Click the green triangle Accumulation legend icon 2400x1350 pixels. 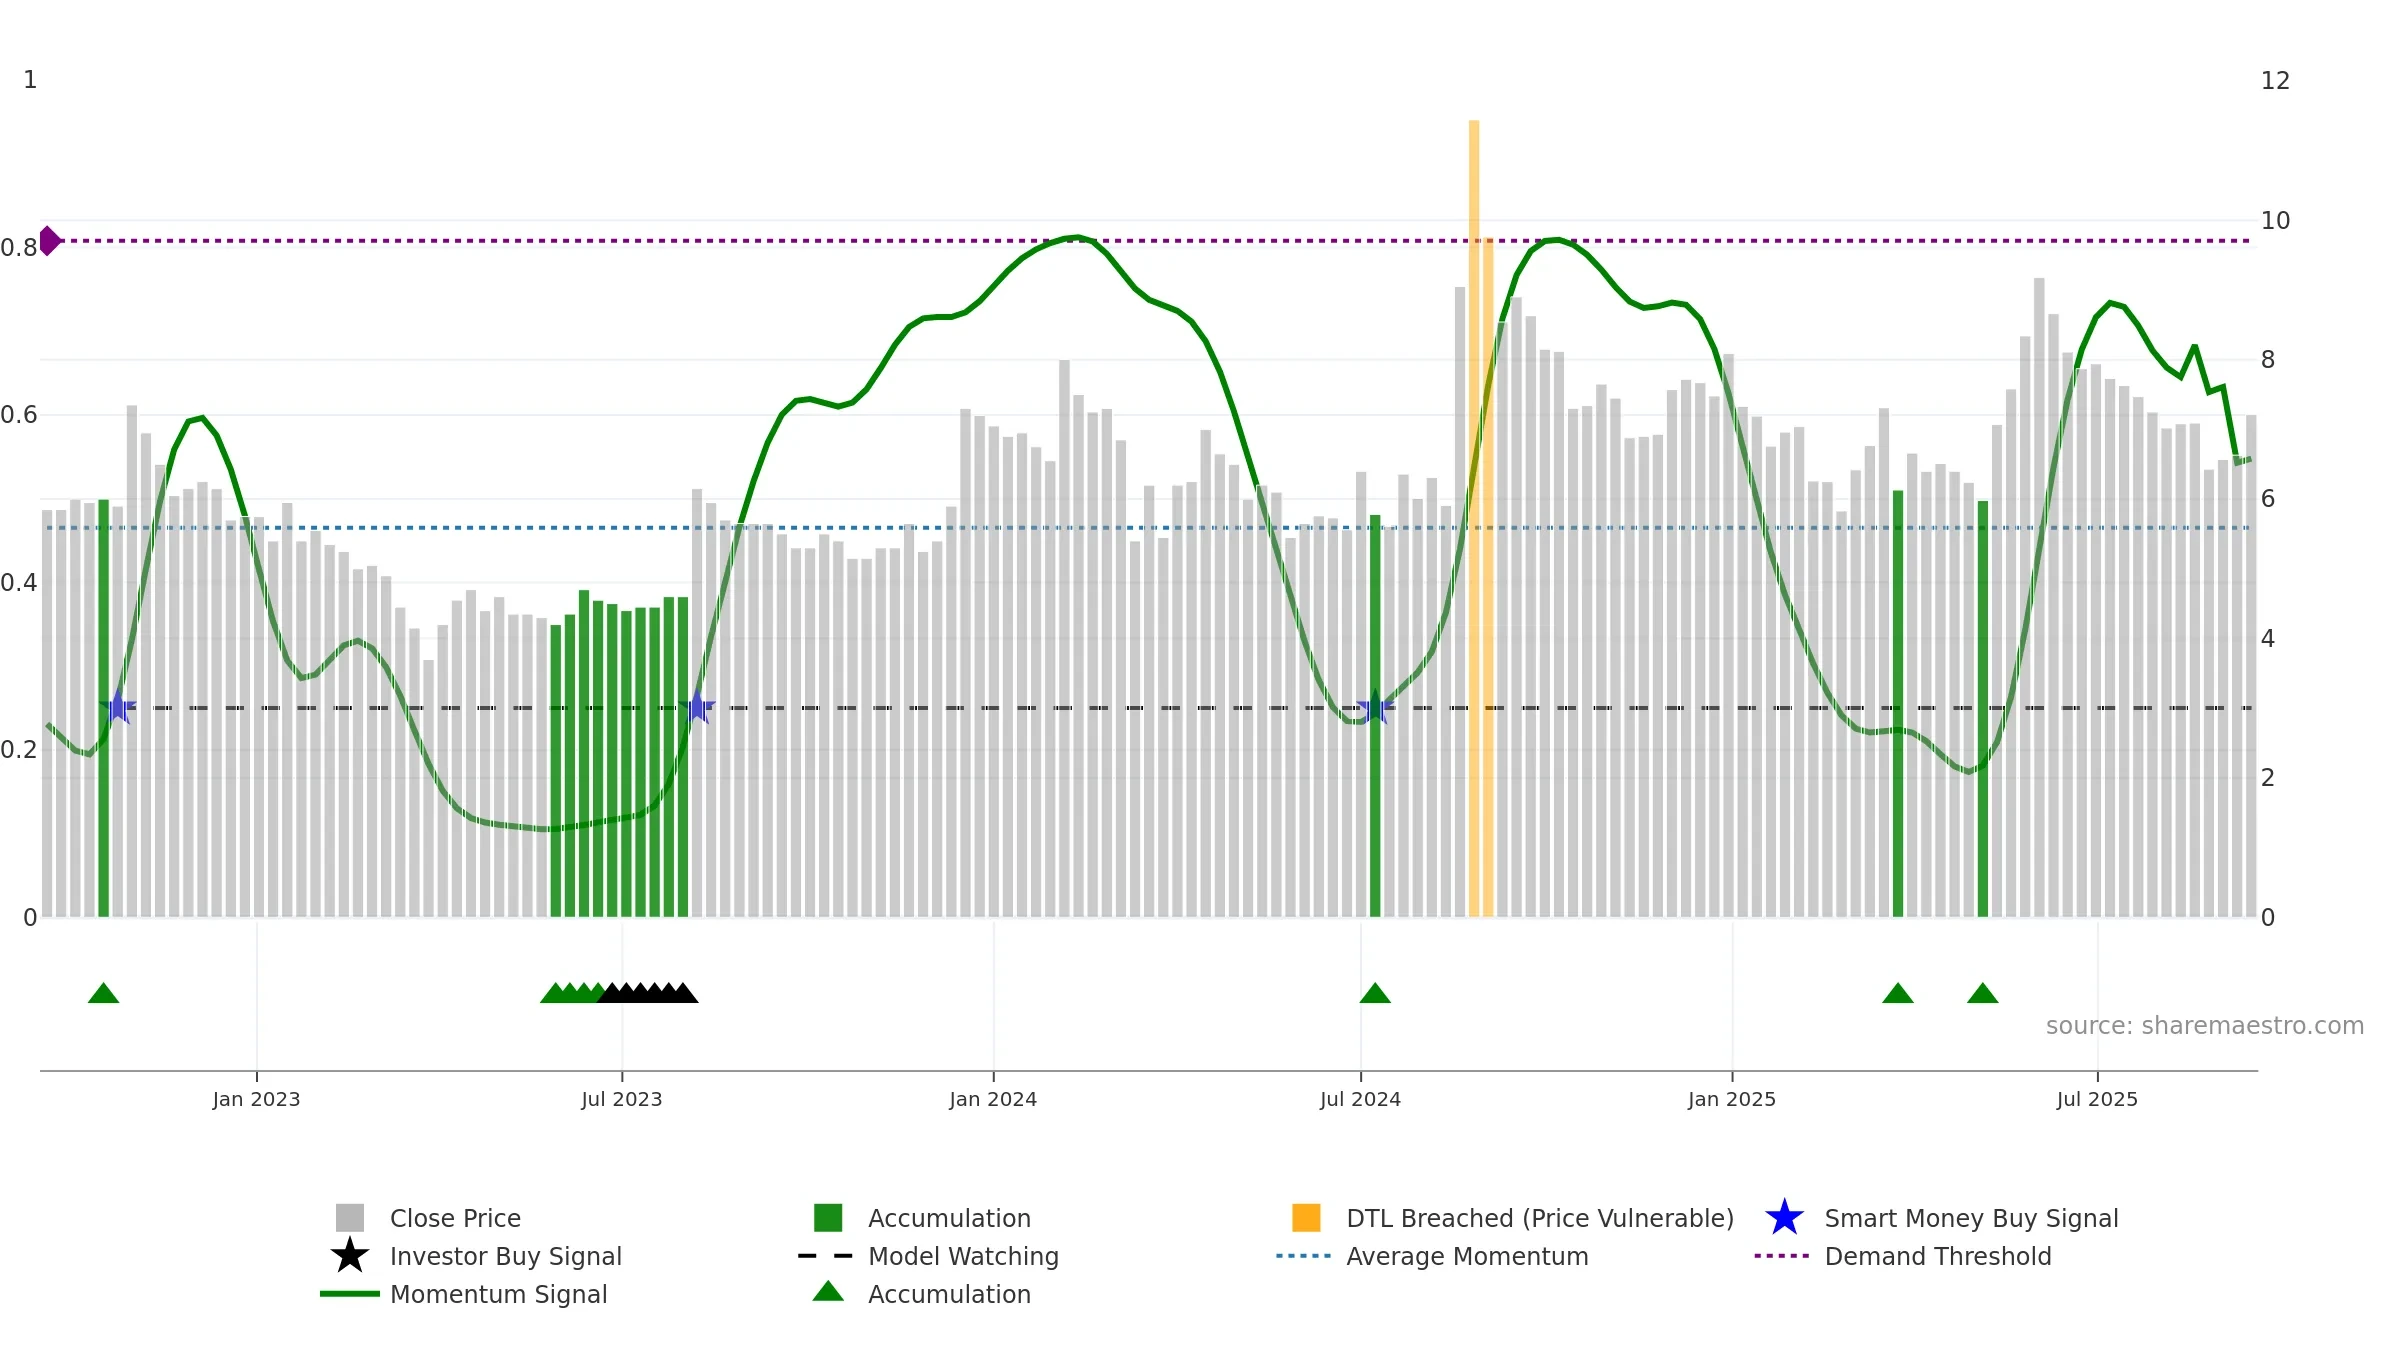(x=828, y=1292)
